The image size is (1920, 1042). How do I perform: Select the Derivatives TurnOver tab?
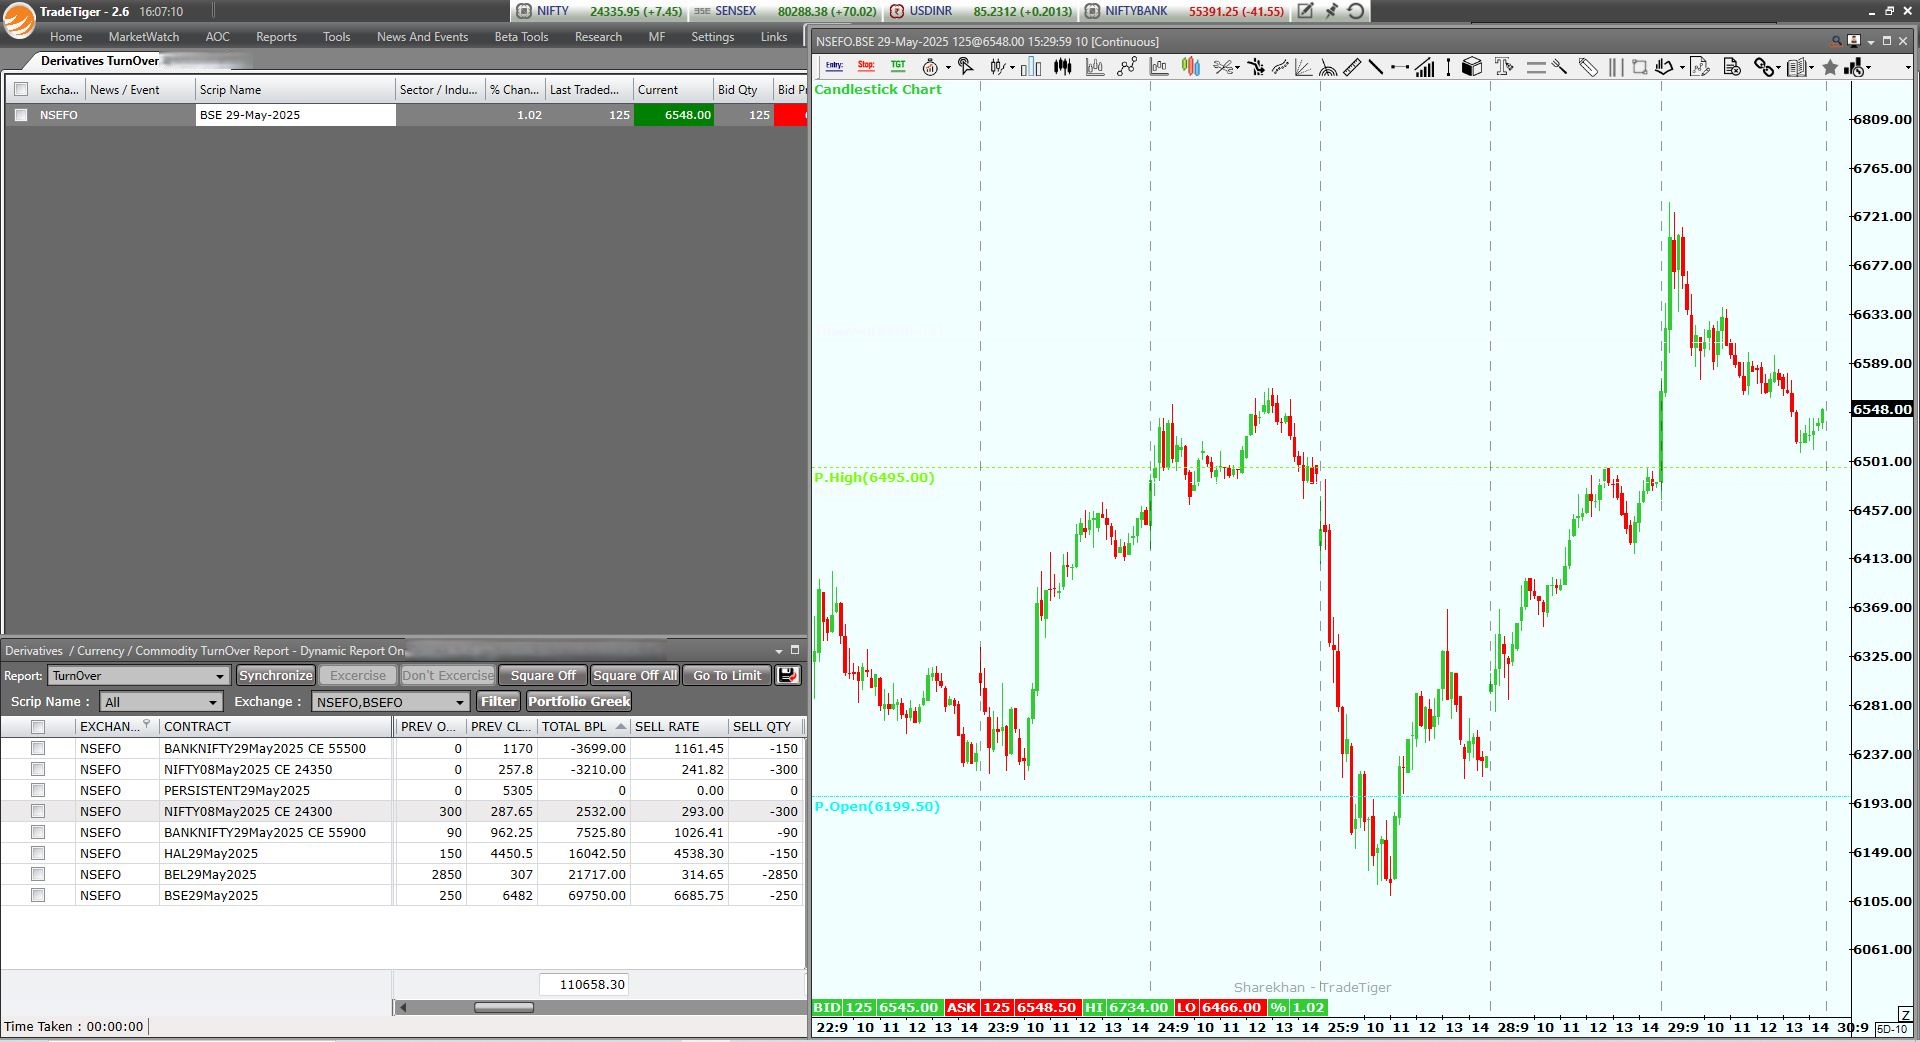99,61
